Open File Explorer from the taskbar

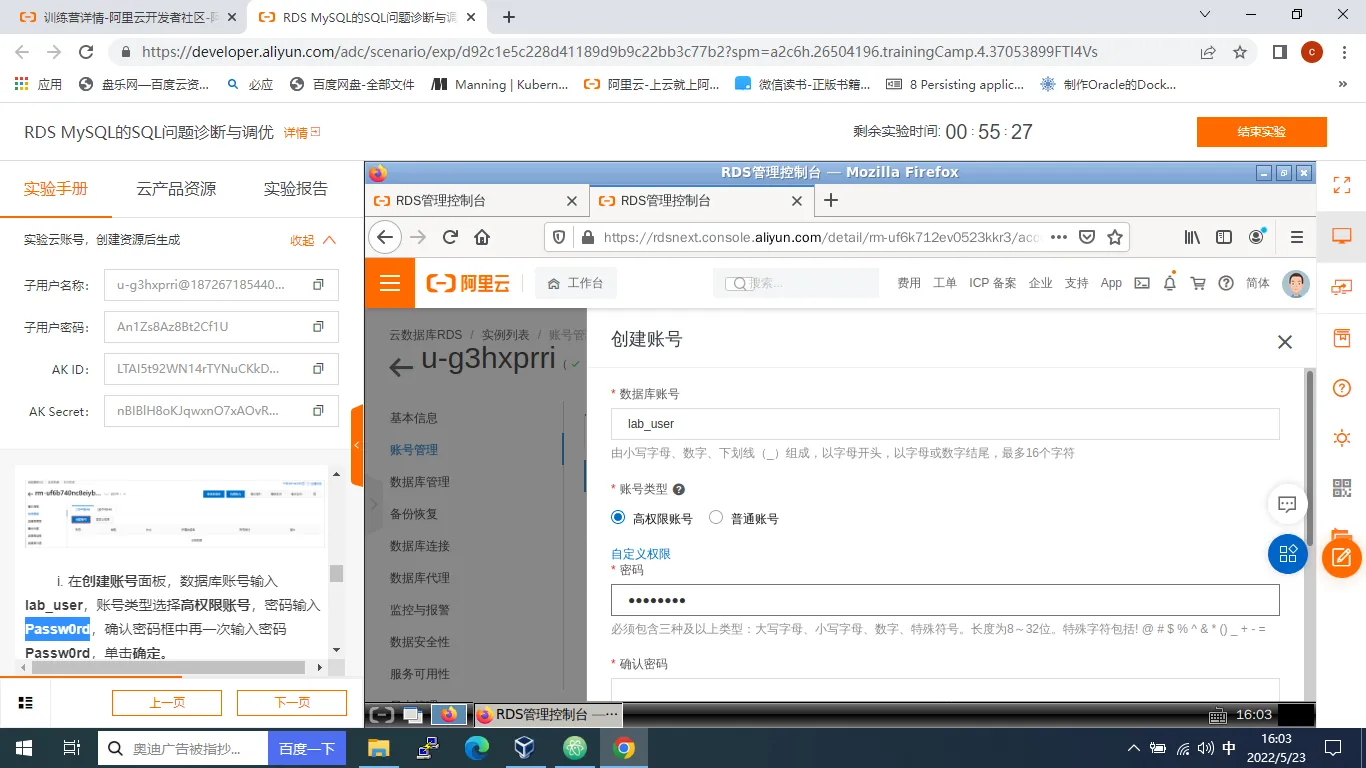pyautogui.click(x=378, y=748)
